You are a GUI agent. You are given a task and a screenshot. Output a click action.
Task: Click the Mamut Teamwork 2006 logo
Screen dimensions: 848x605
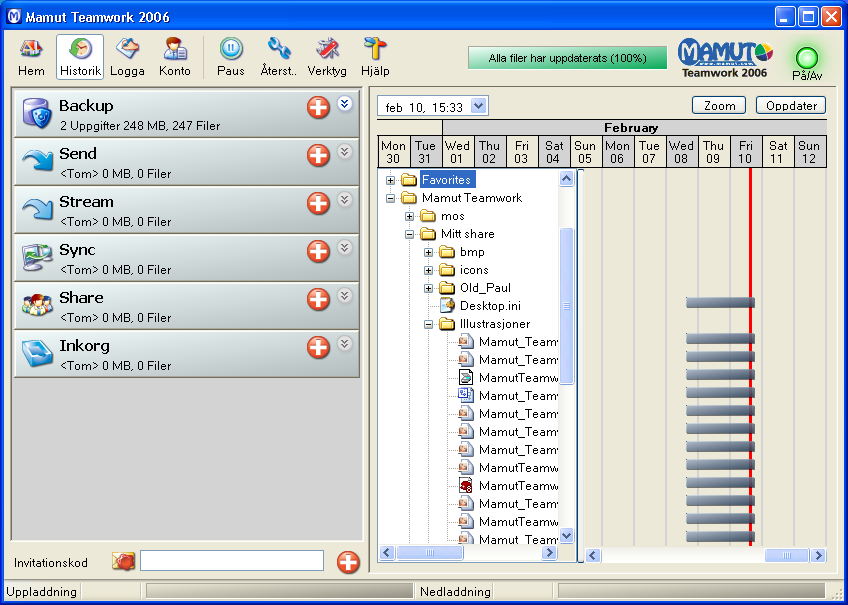point(725,58)
